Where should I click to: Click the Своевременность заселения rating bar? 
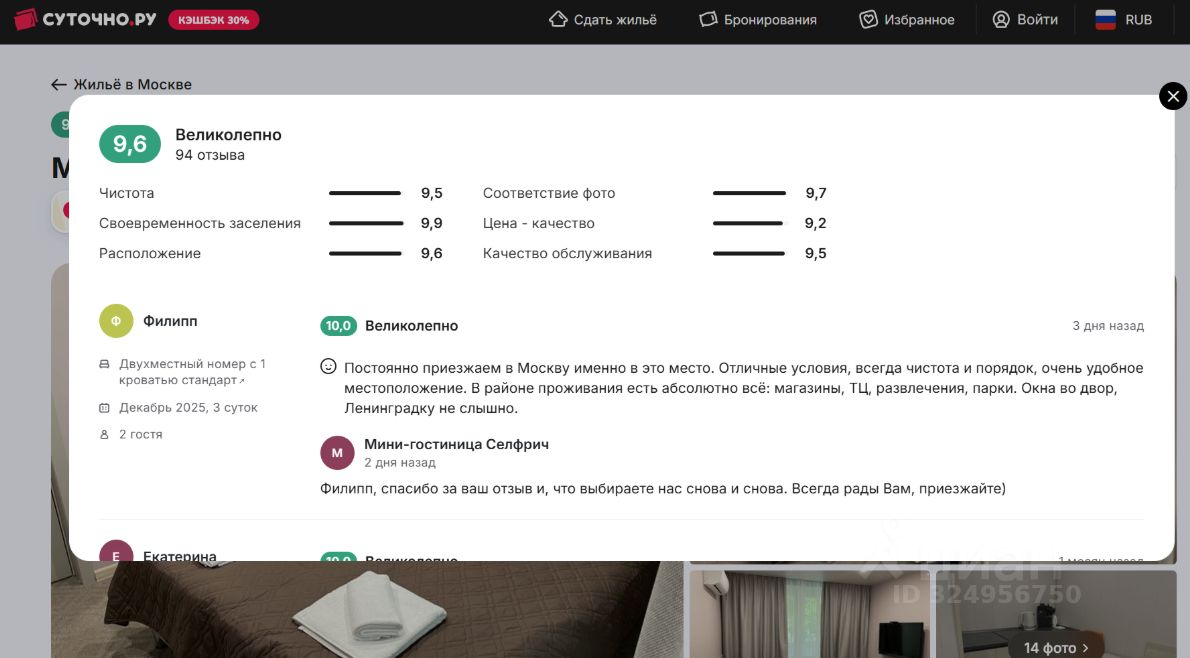click(365, 224)
